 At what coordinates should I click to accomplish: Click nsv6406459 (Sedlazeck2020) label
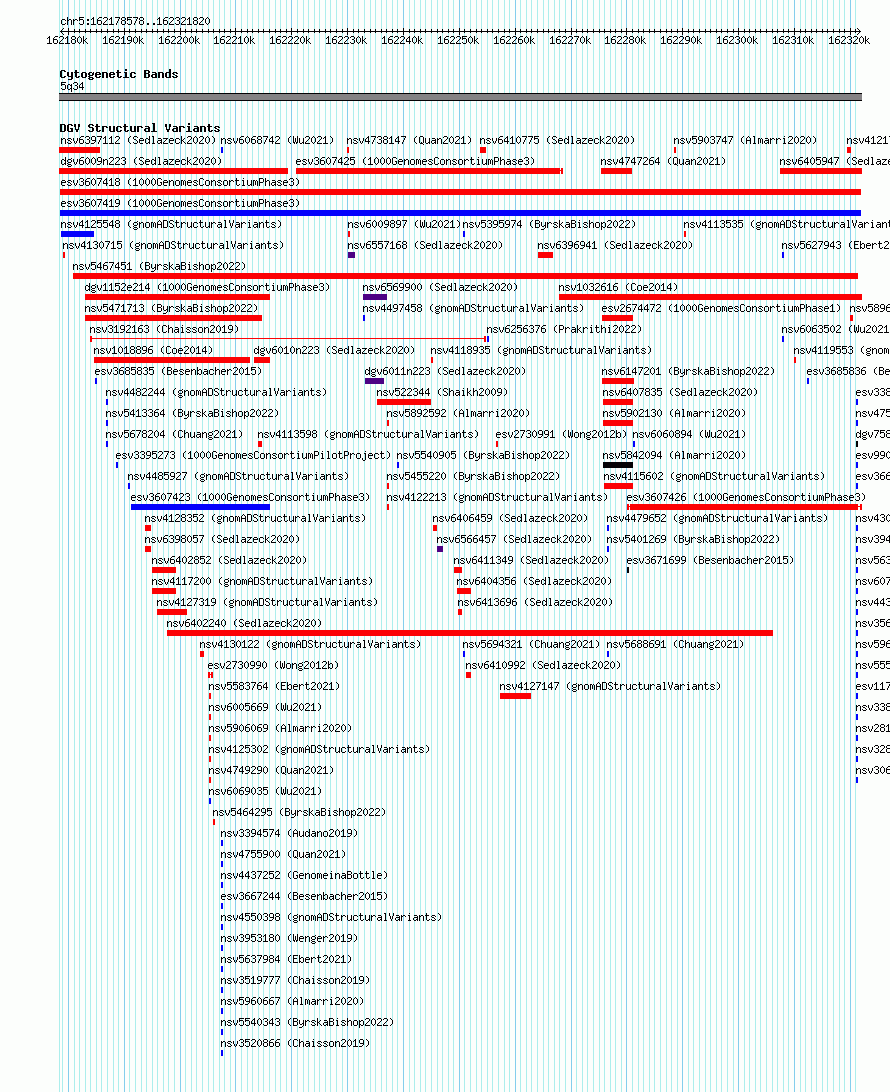tap(510, 519)
